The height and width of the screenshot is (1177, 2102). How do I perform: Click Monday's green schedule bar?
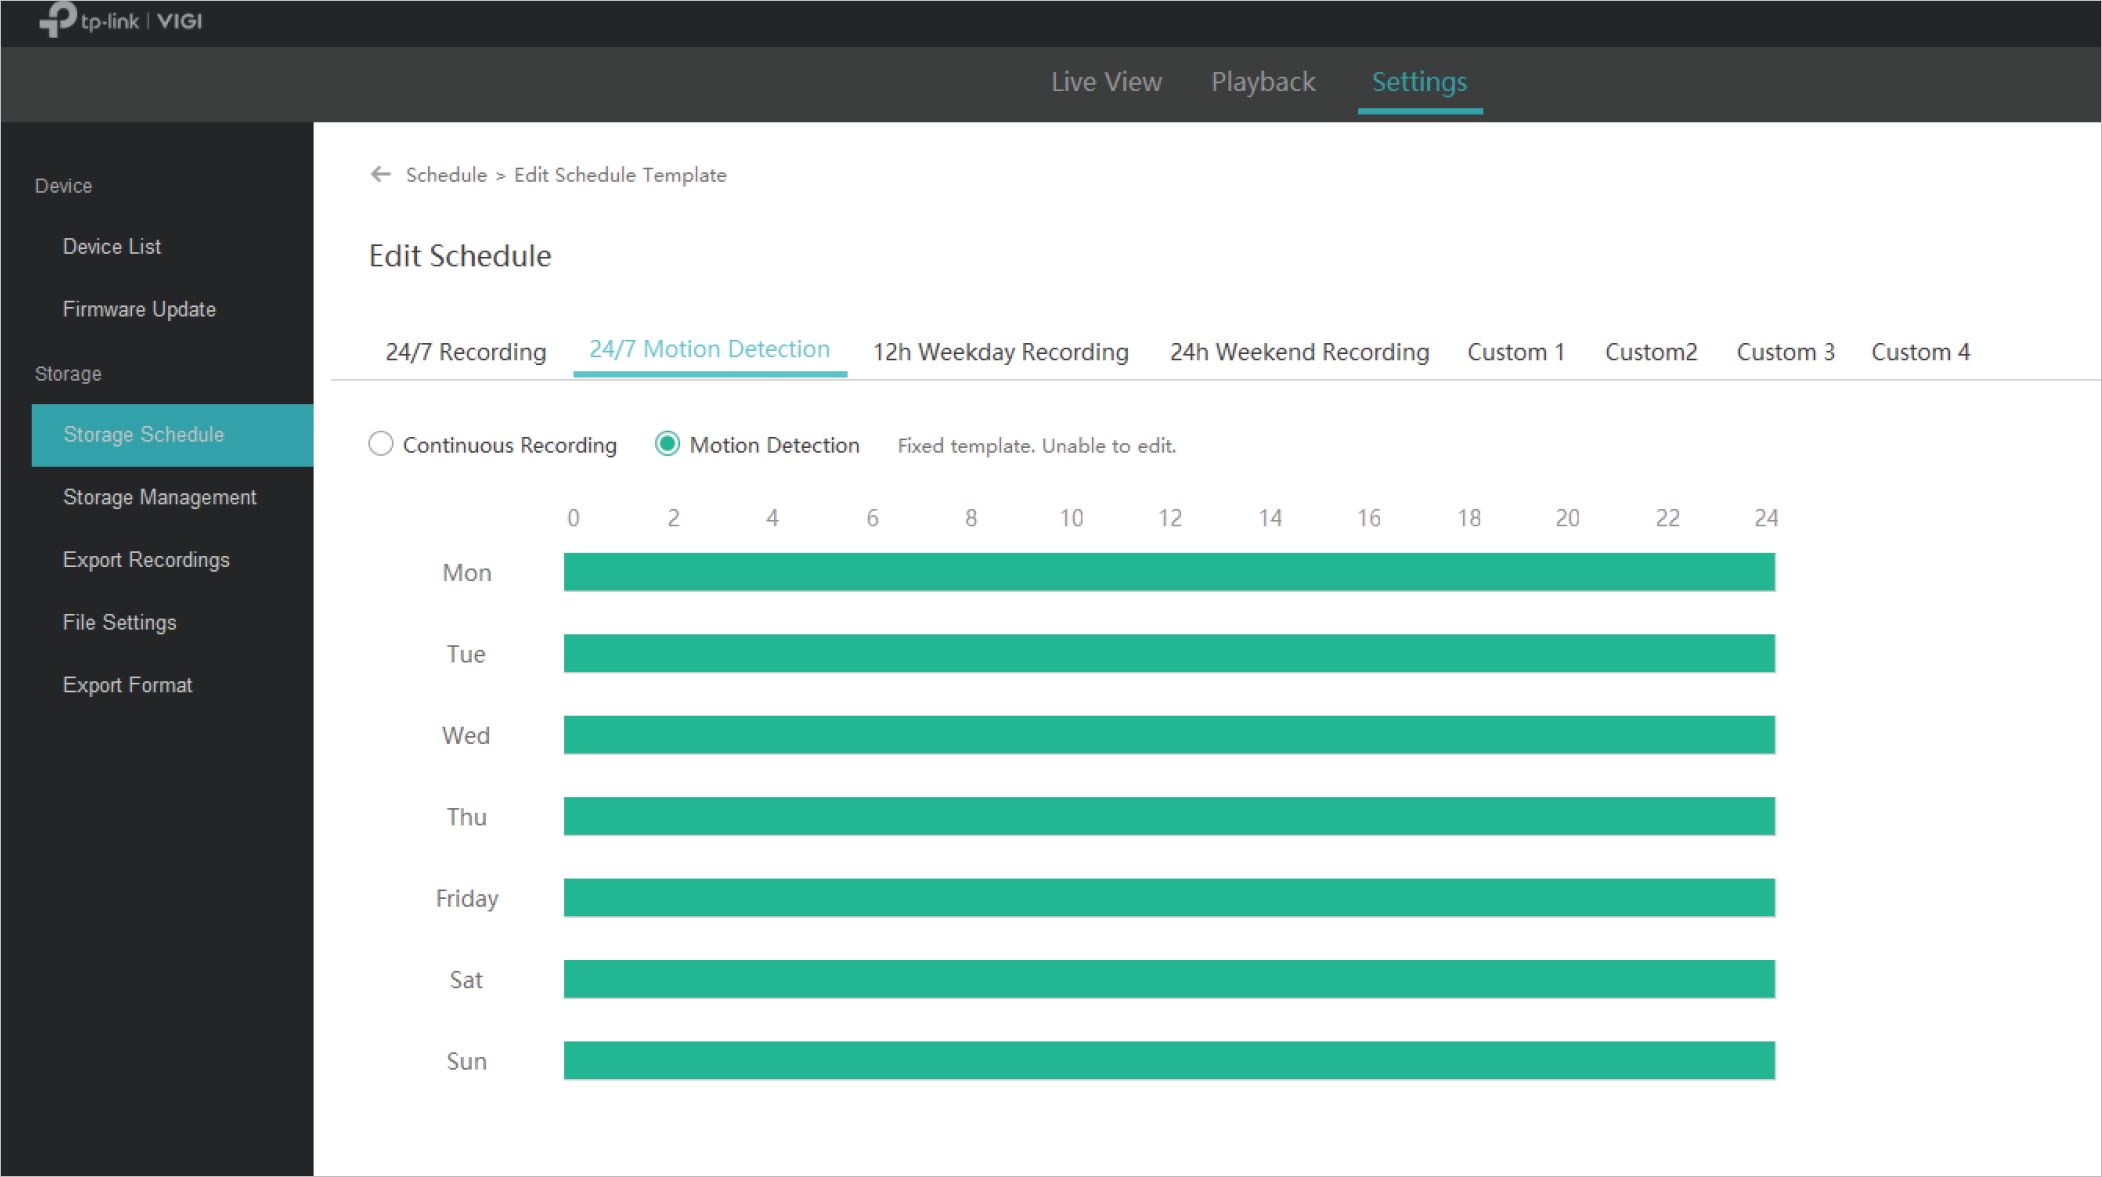[1169, 572]
